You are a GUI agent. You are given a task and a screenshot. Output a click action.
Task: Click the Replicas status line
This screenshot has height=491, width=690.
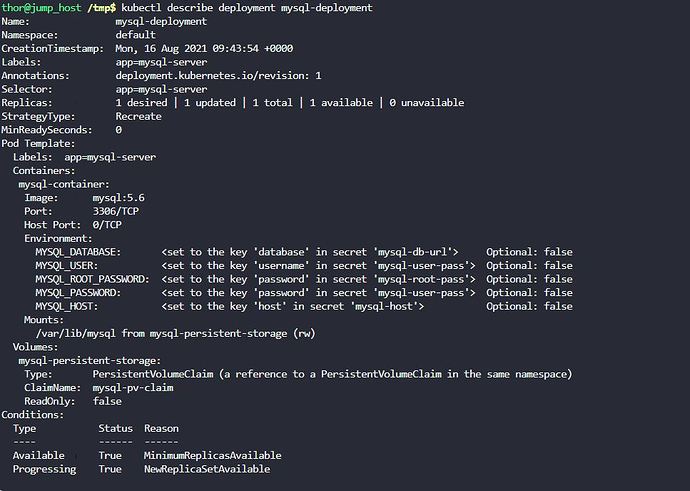click(289, 102)
